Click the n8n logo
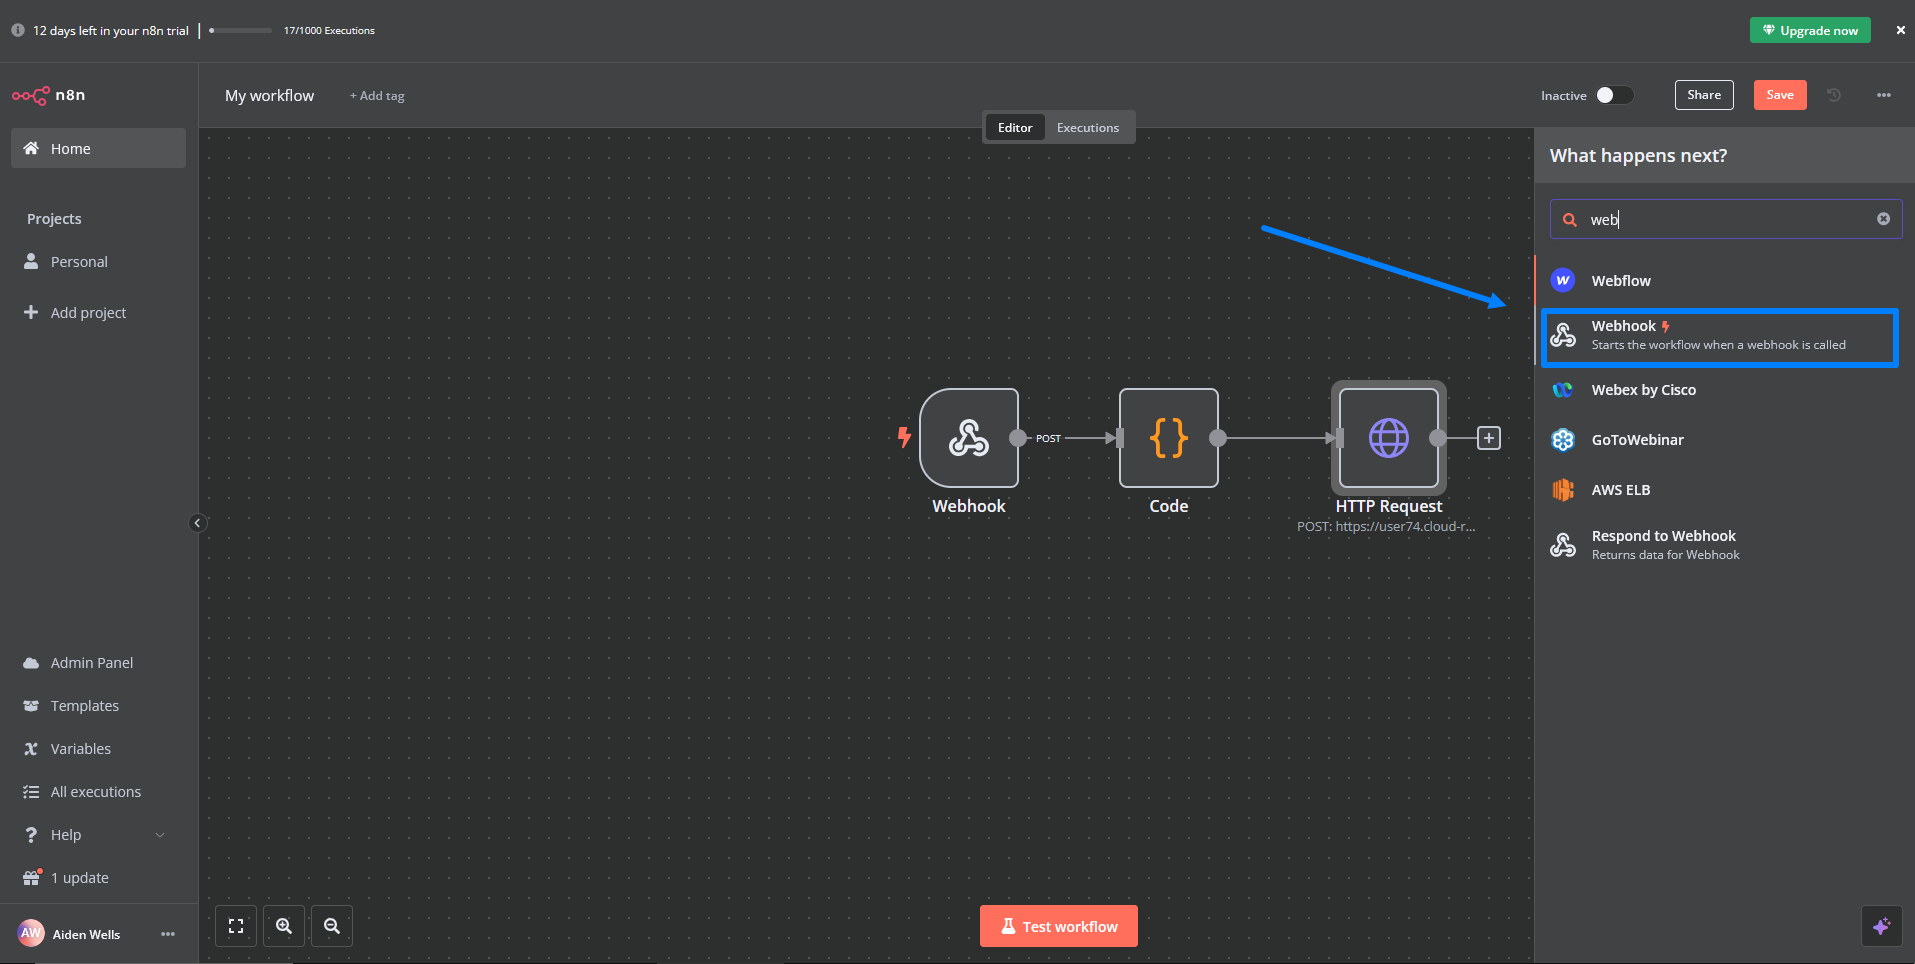This screenshot has height=964, width=1915. 48,95
